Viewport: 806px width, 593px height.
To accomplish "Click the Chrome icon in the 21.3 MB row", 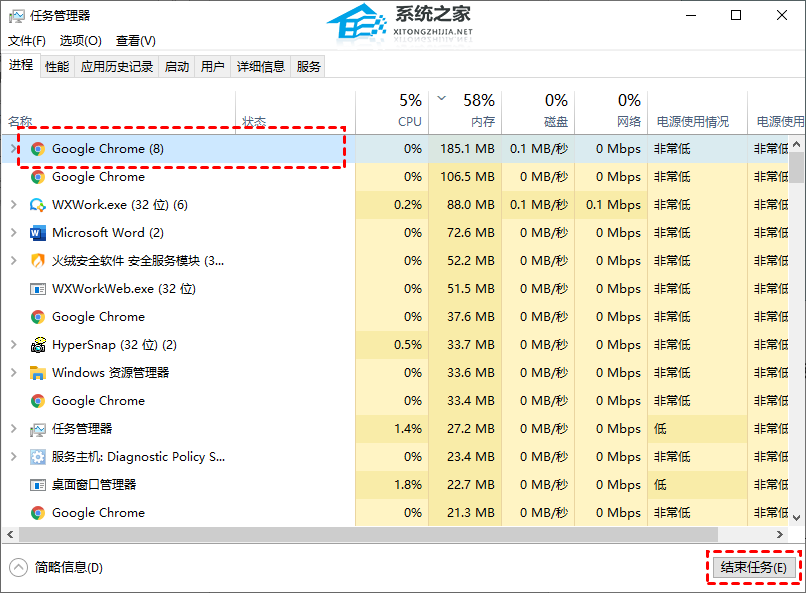I will pyautogui.click(x=38, y=513).
